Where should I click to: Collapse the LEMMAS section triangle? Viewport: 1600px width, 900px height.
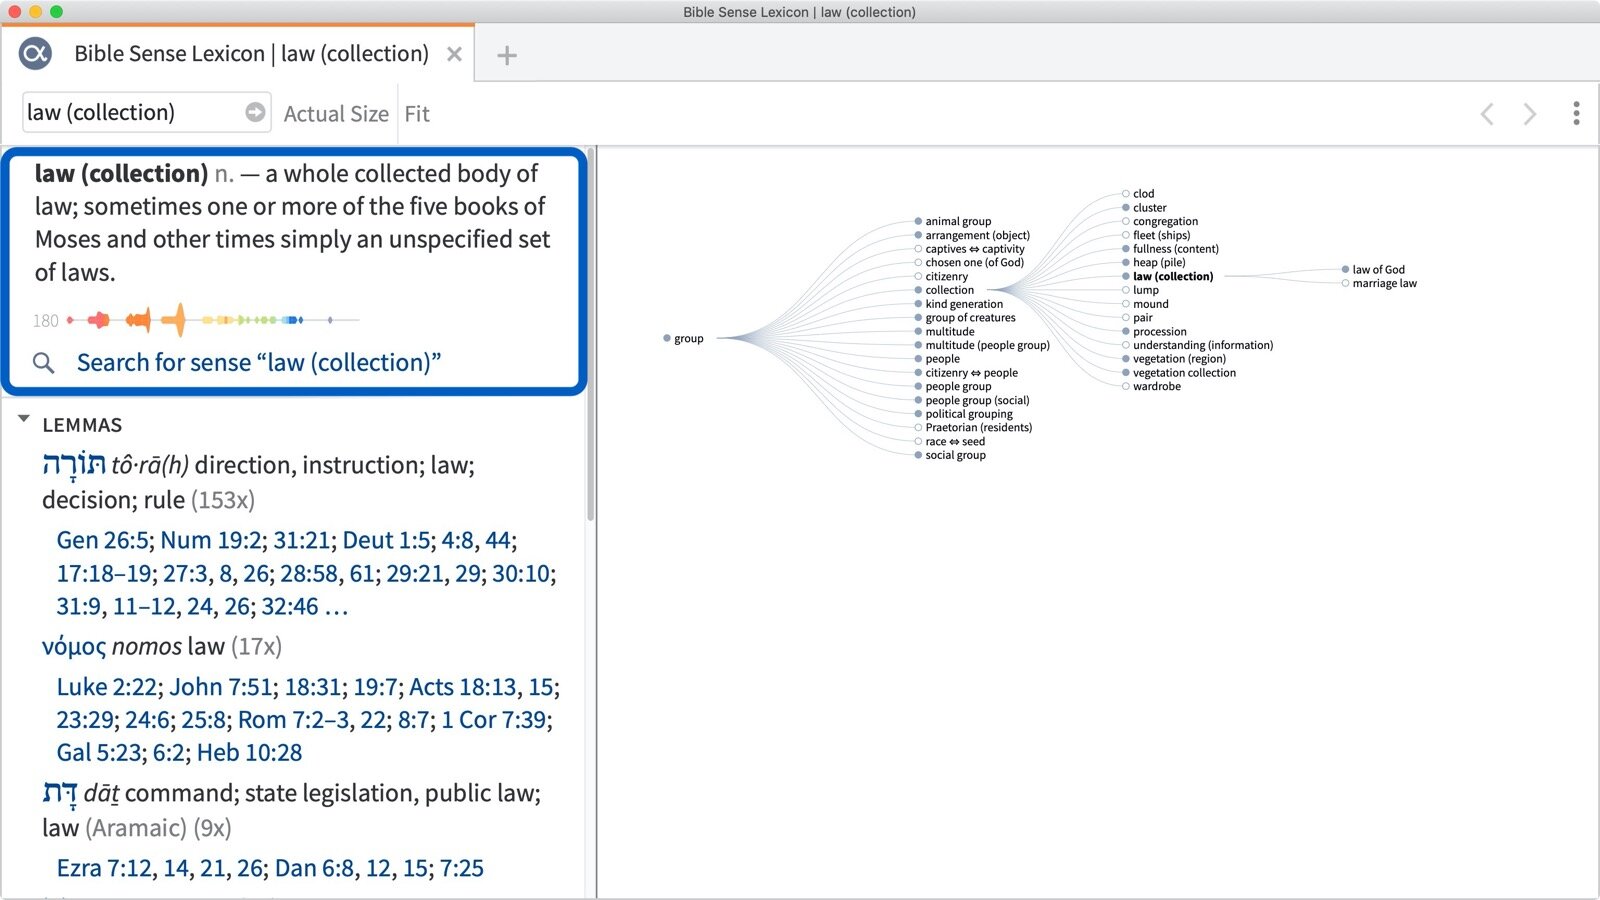point(24,420)
